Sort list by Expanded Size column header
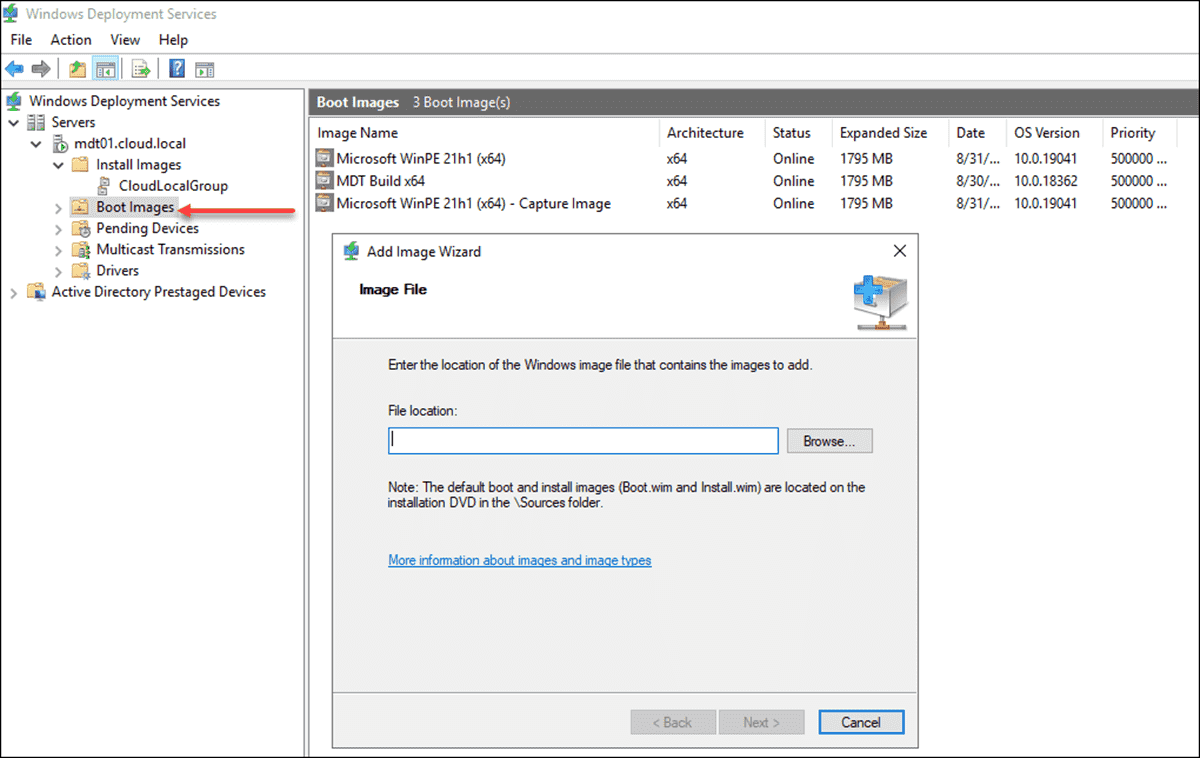 [x=883, y=133]
